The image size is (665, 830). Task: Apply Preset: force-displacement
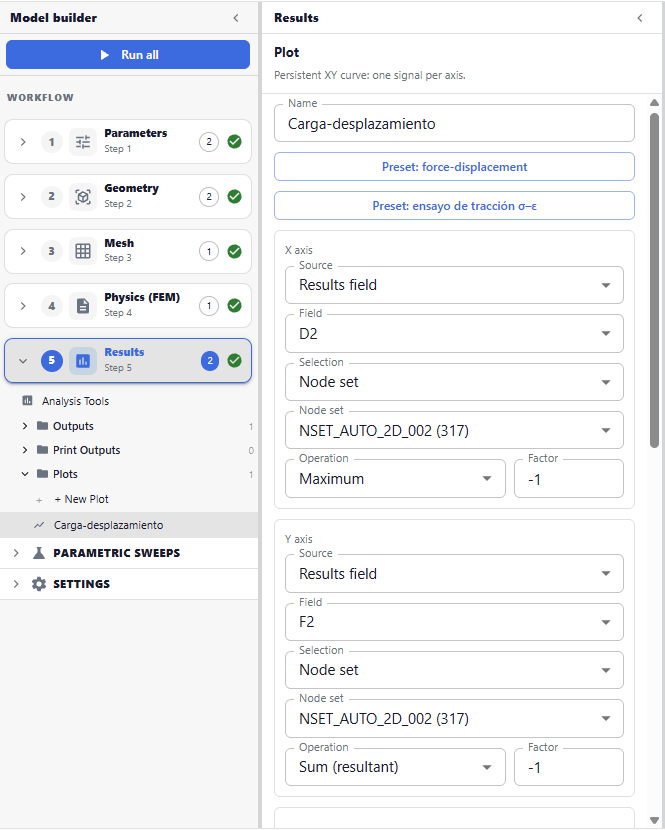(454, 167)
